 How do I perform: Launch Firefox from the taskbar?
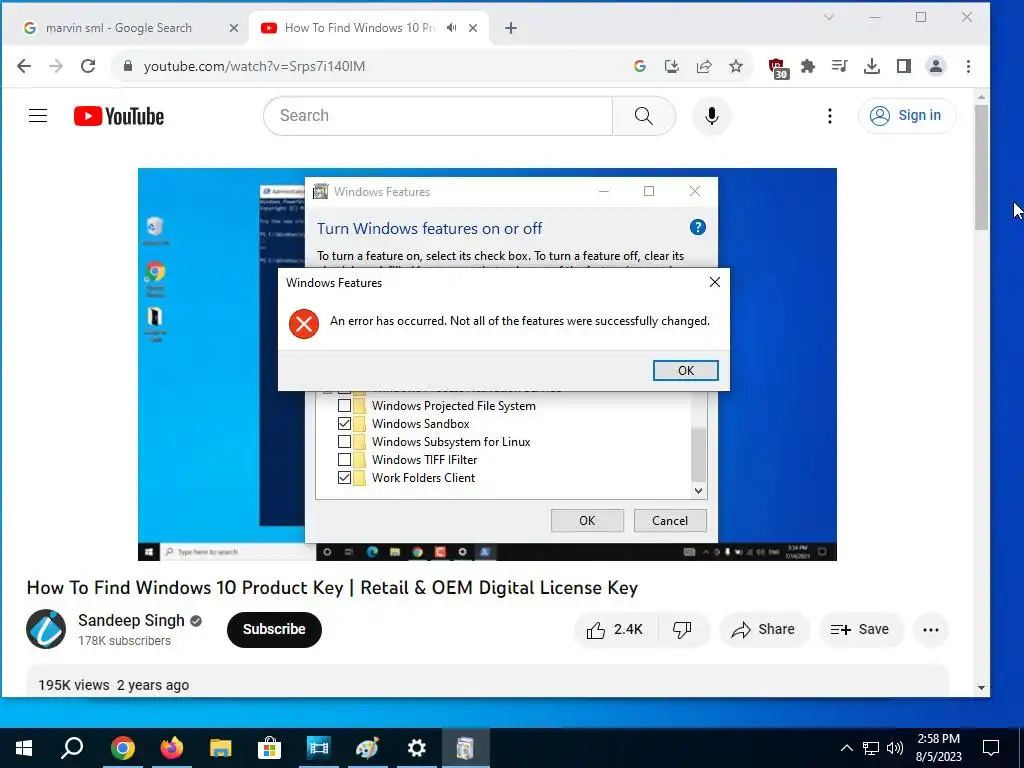point(172,748)
